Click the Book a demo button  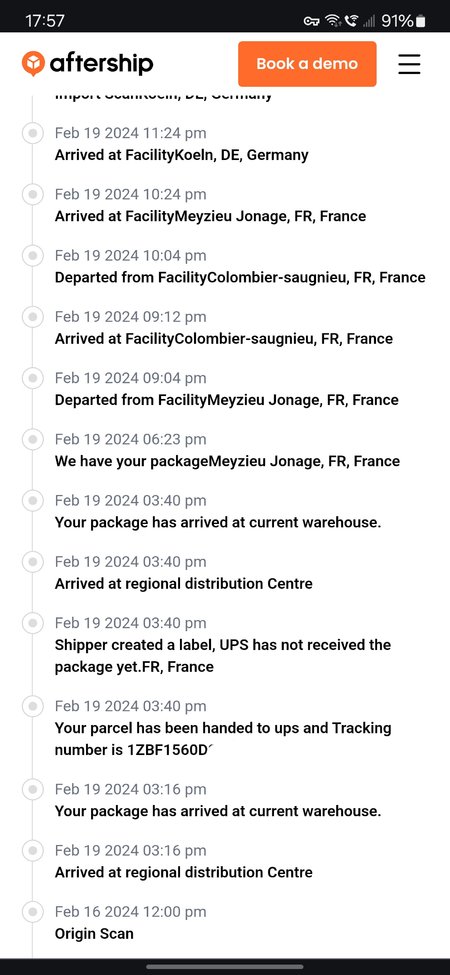tap(307, 63)
